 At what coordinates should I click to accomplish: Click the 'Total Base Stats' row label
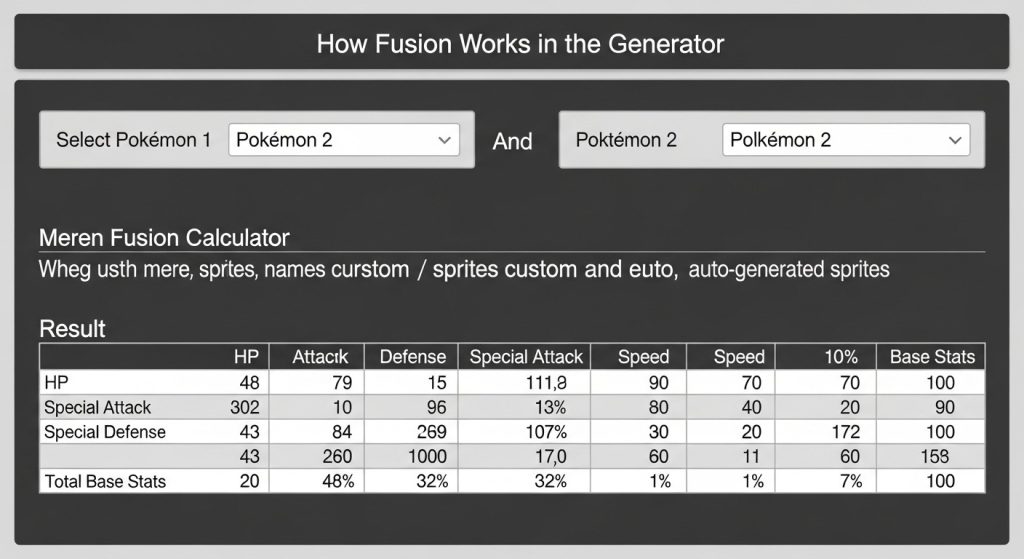pyautogui.click(x=105, y=481)
